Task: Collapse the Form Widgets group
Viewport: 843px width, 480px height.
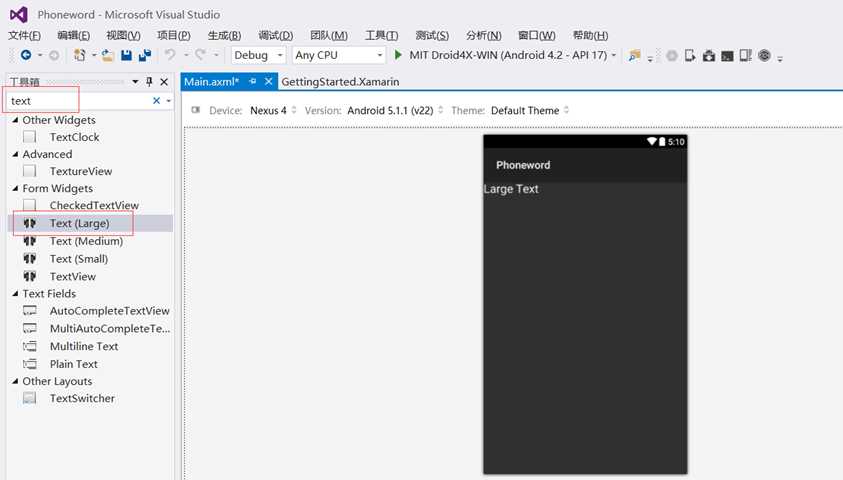Action: point(15,188)
